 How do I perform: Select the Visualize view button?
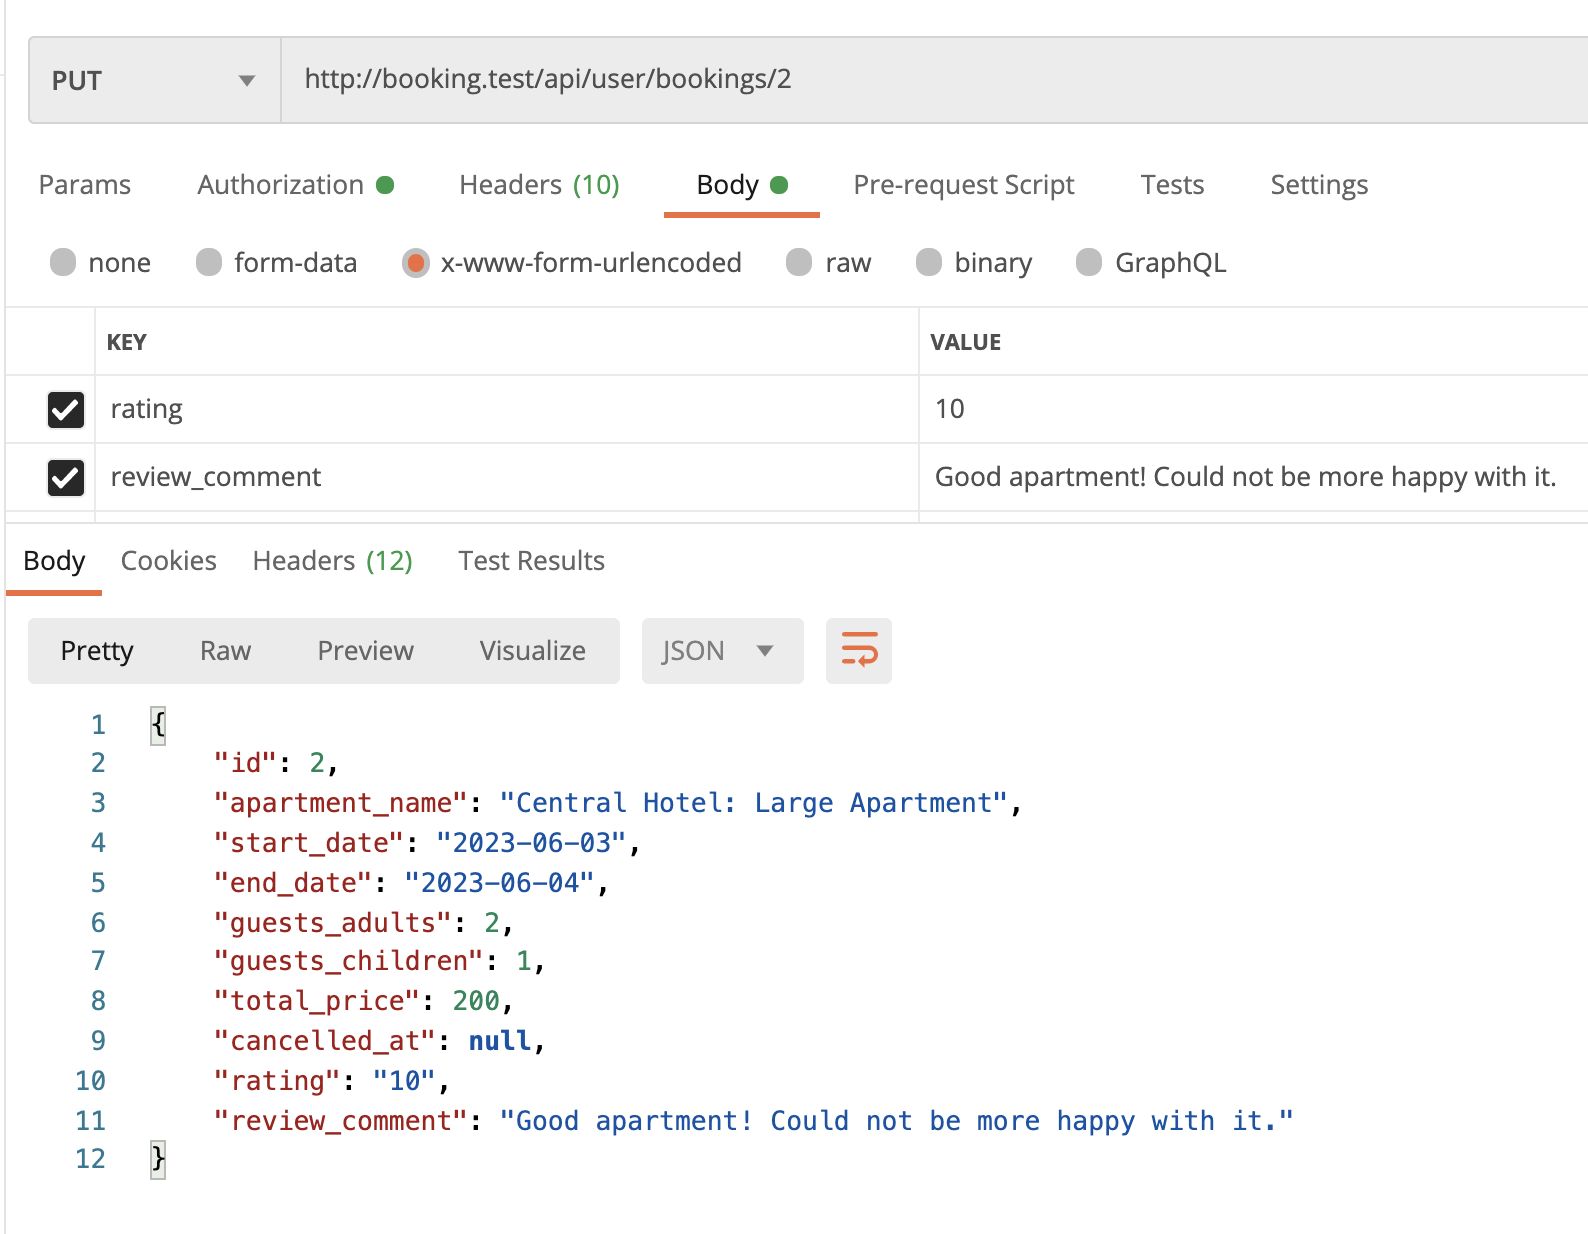coord(533,651)
